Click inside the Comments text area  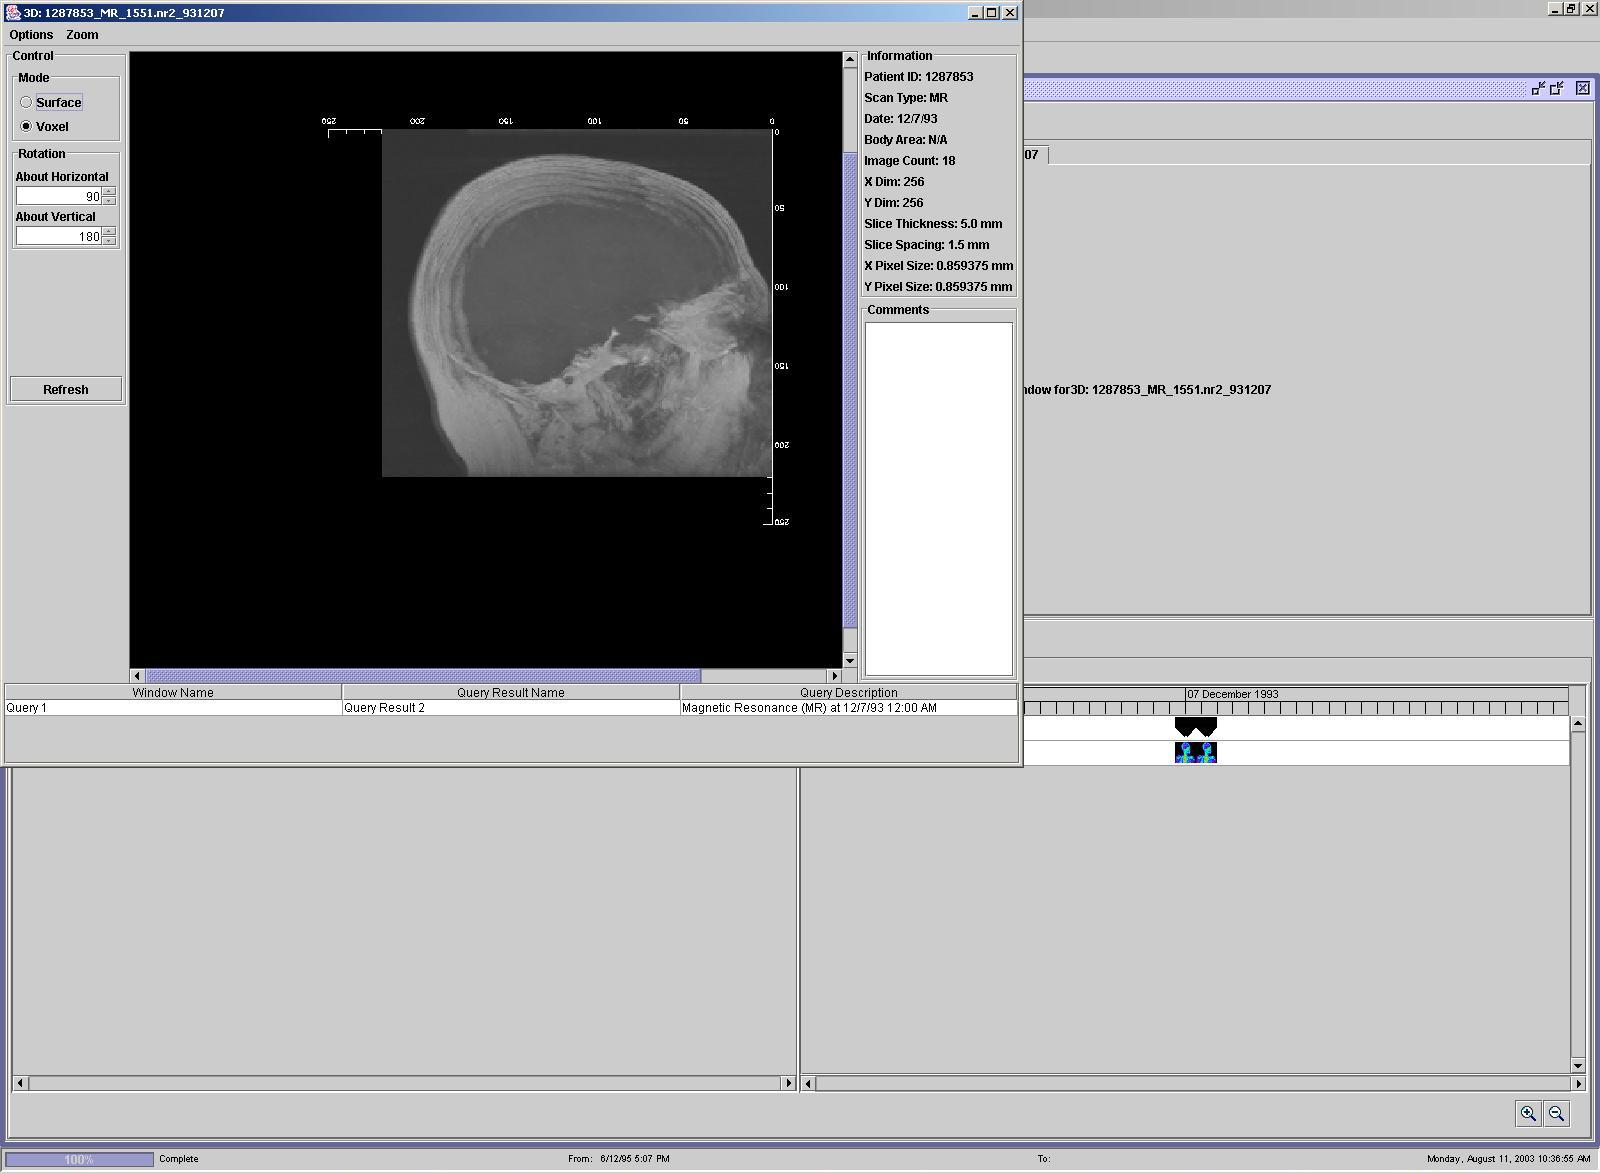click(x=938, y=498)
